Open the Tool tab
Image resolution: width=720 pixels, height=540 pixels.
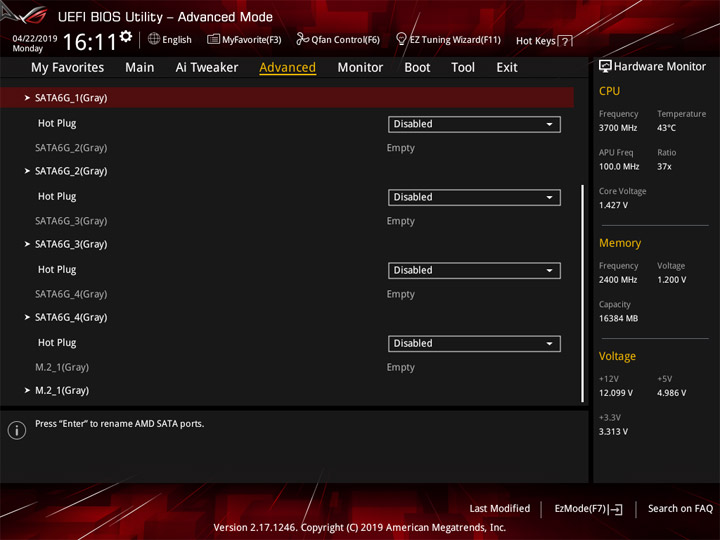tap(463, 68)
